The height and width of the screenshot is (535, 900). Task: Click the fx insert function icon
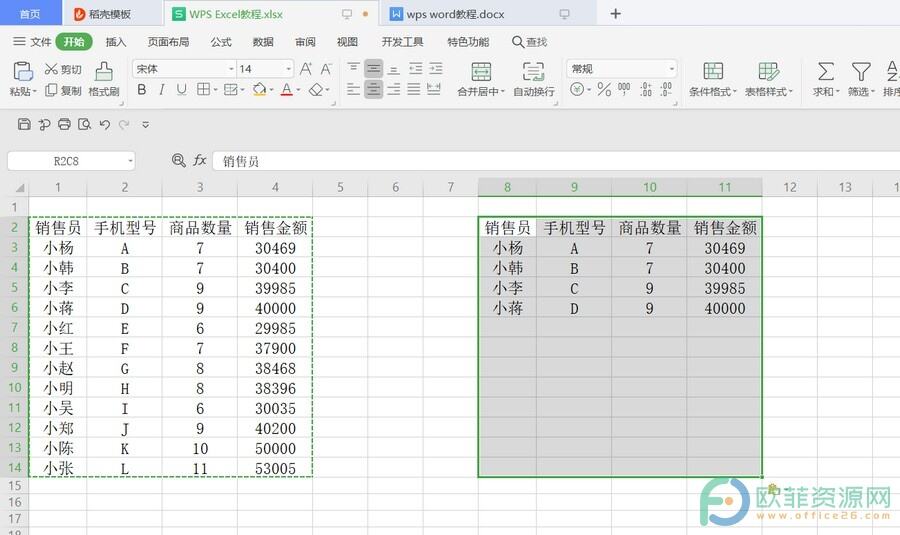point(199,160)
